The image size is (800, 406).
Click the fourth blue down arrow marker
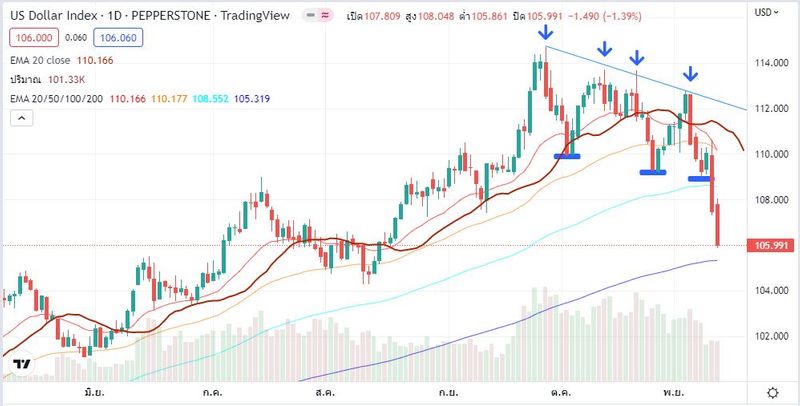tap(690, 73)
